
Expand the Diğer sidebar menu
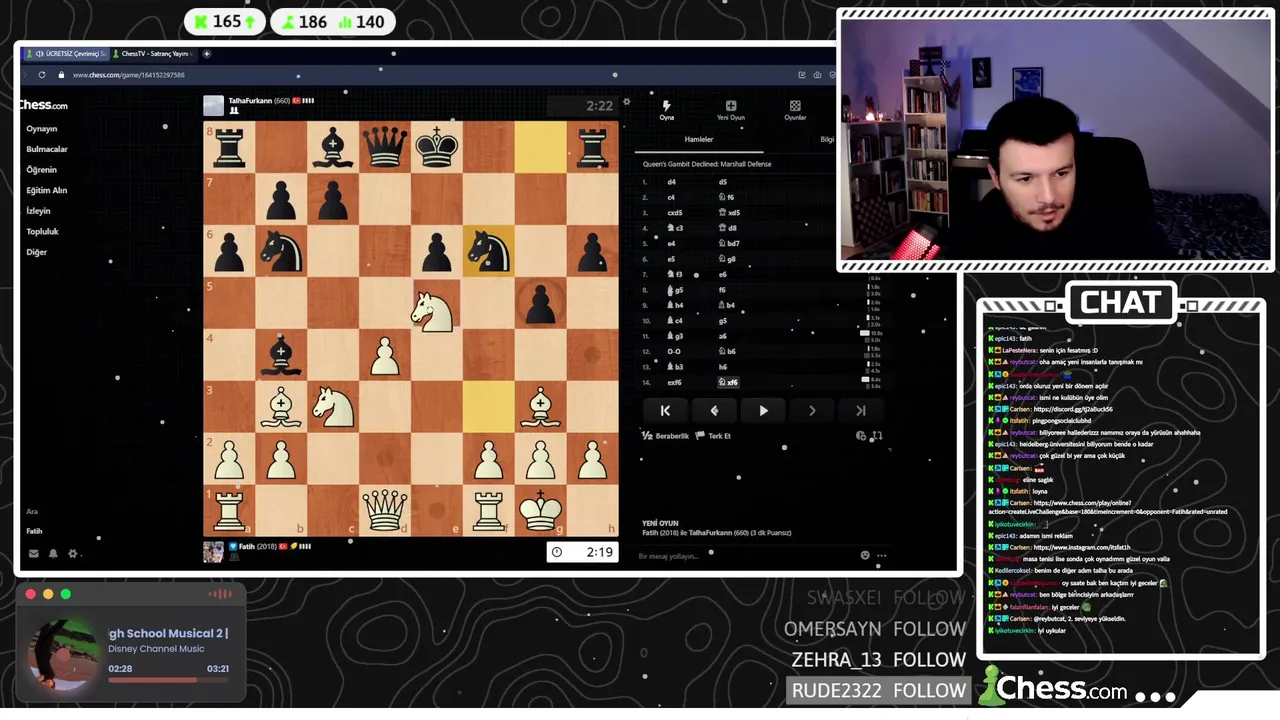[36, 252]
